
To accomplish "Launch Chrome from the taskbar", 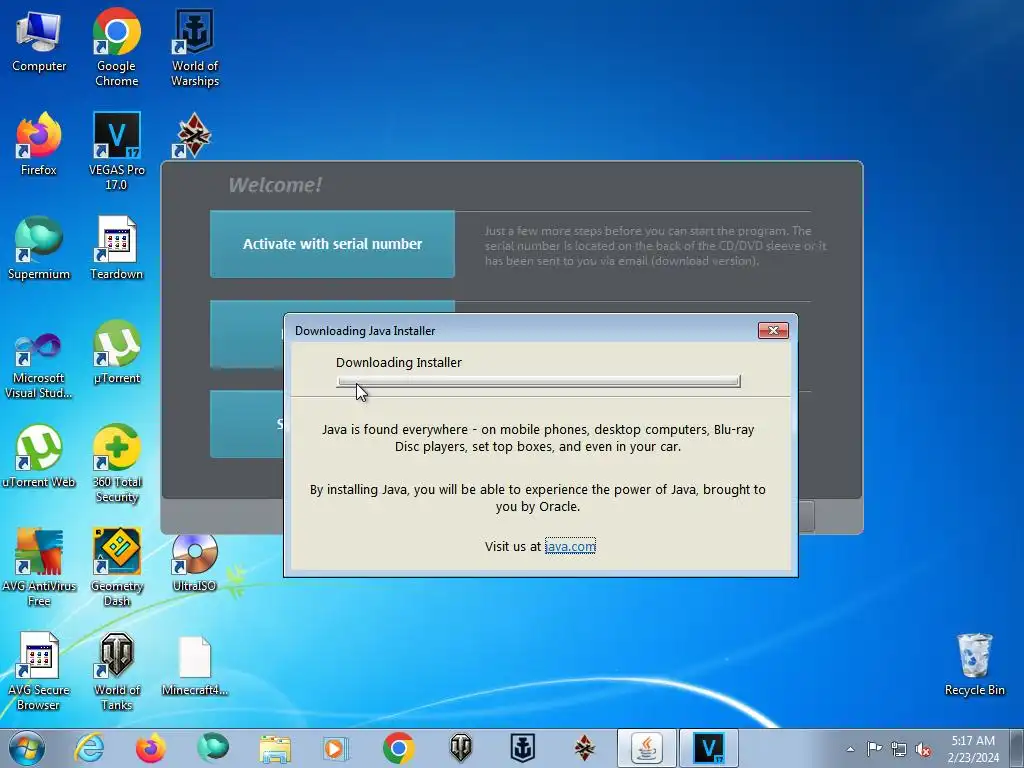I will (x=398, y=748).
